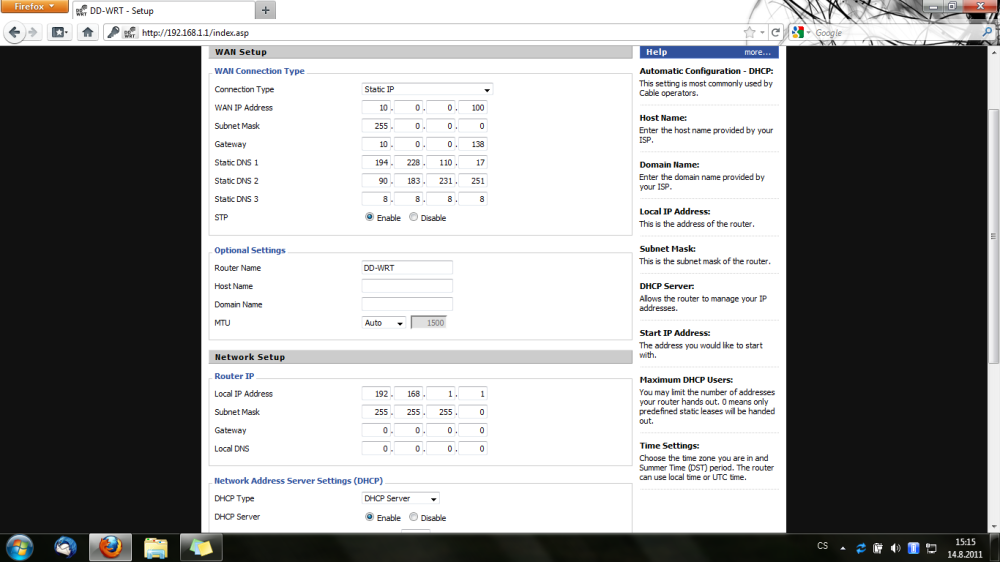Open the DHCP Type dropdown
This screenshot has width=1000, height=562.
click(400, 498)
